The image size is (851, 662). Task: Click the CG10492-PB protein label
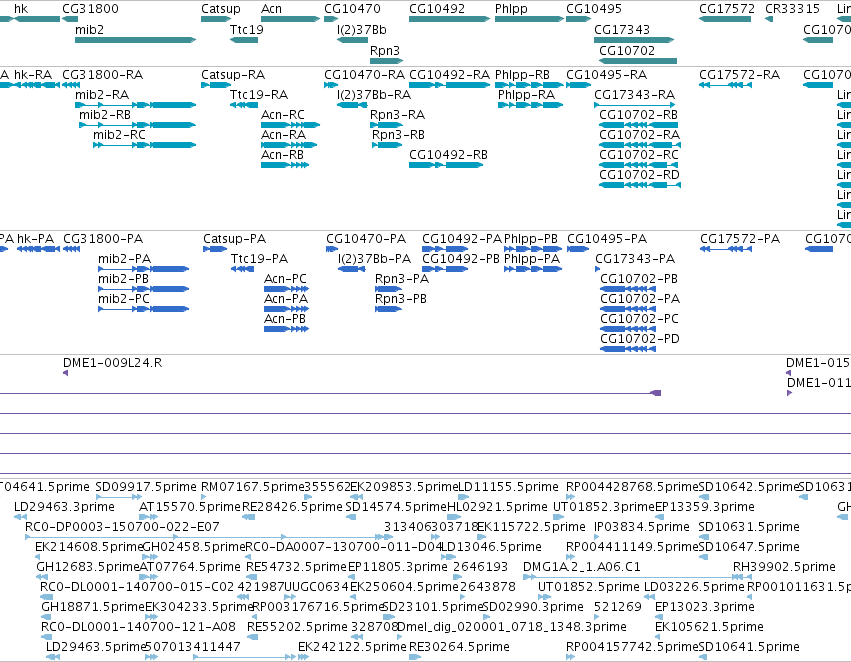tap(461, 259)
